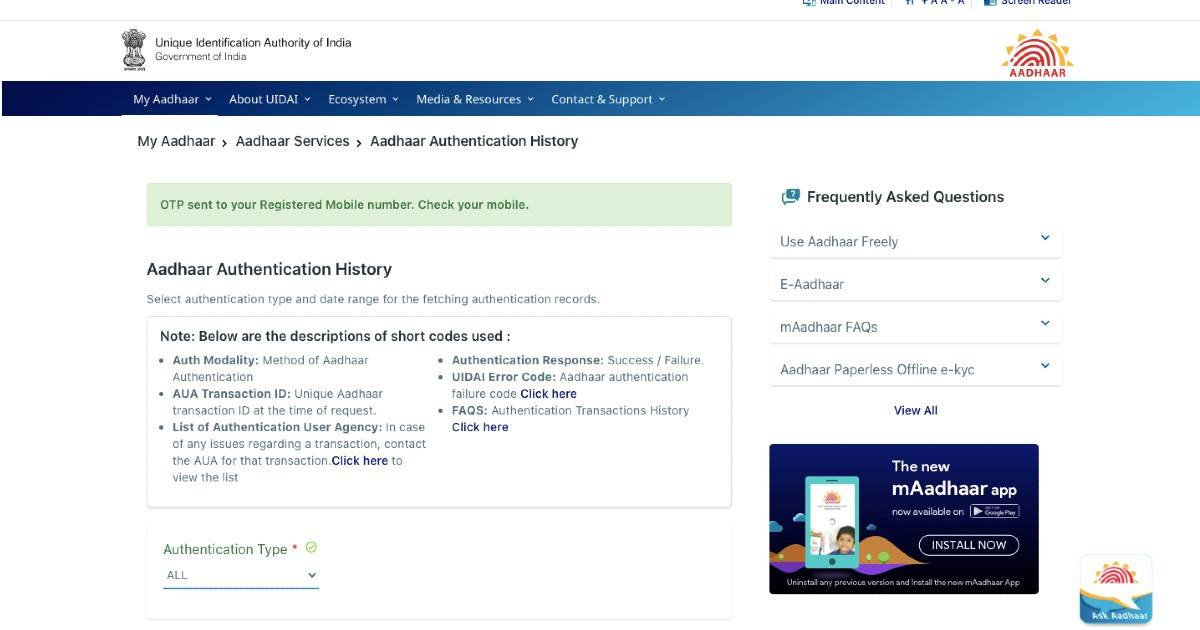Viewport: 1200px width, 630px height.
Task: Click the Government of India emblem
Action: point(133,49)
